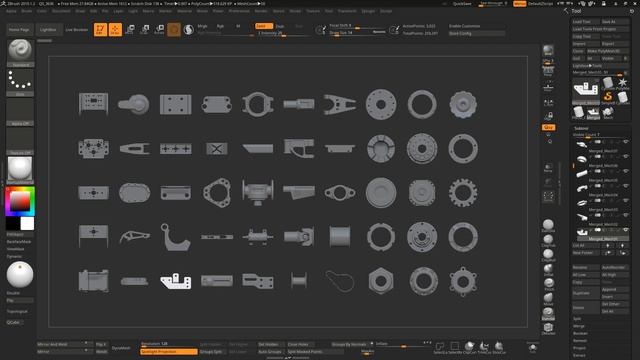Select the Pinch brush on right shelf
Image resolution: width=640 pixels, height=360 pixels.
coord(548,284)
